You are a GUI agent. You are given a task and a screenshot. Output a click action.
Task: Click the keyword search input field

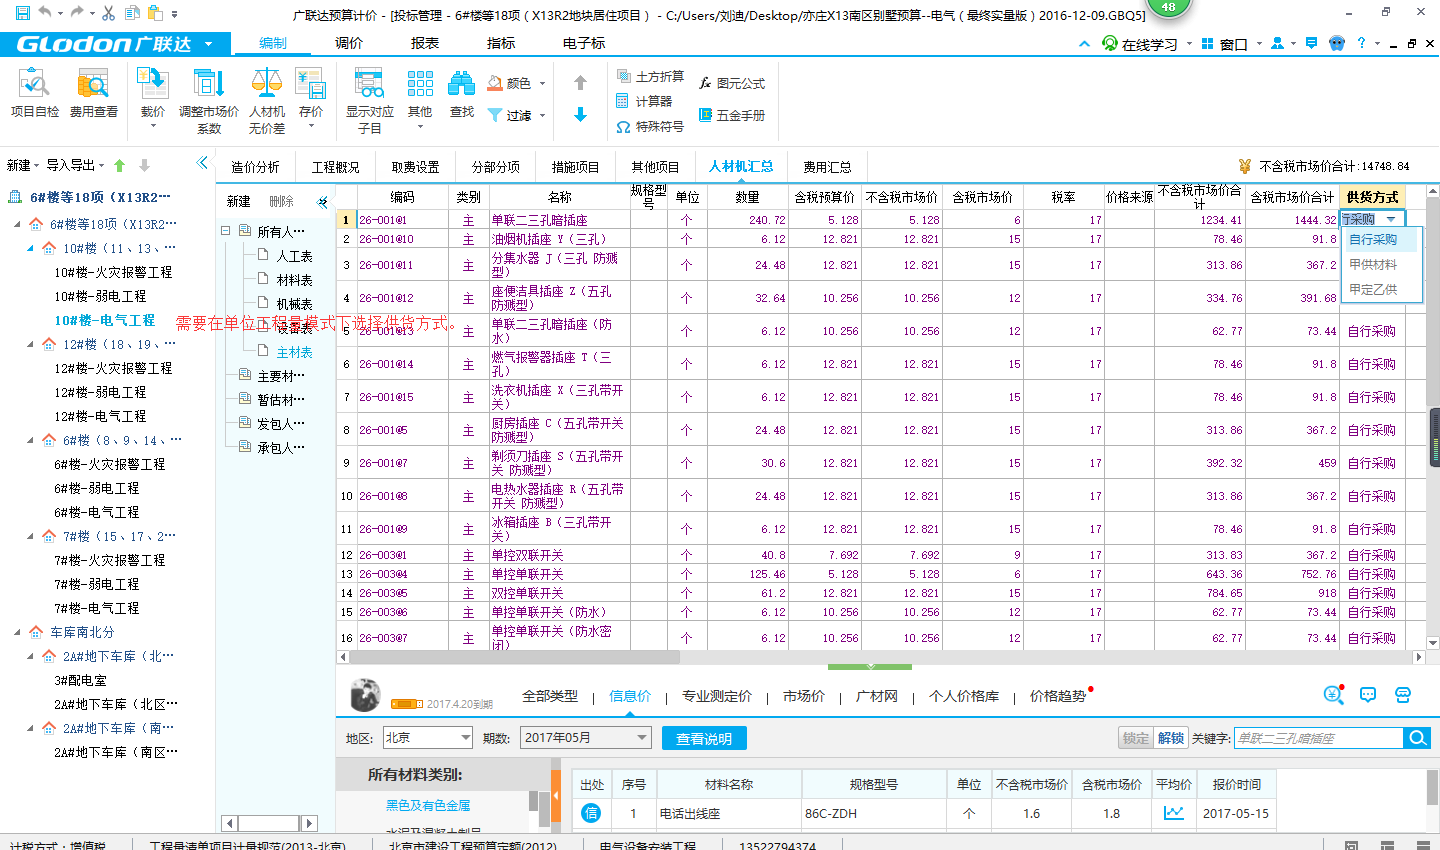pos(1319,738)
